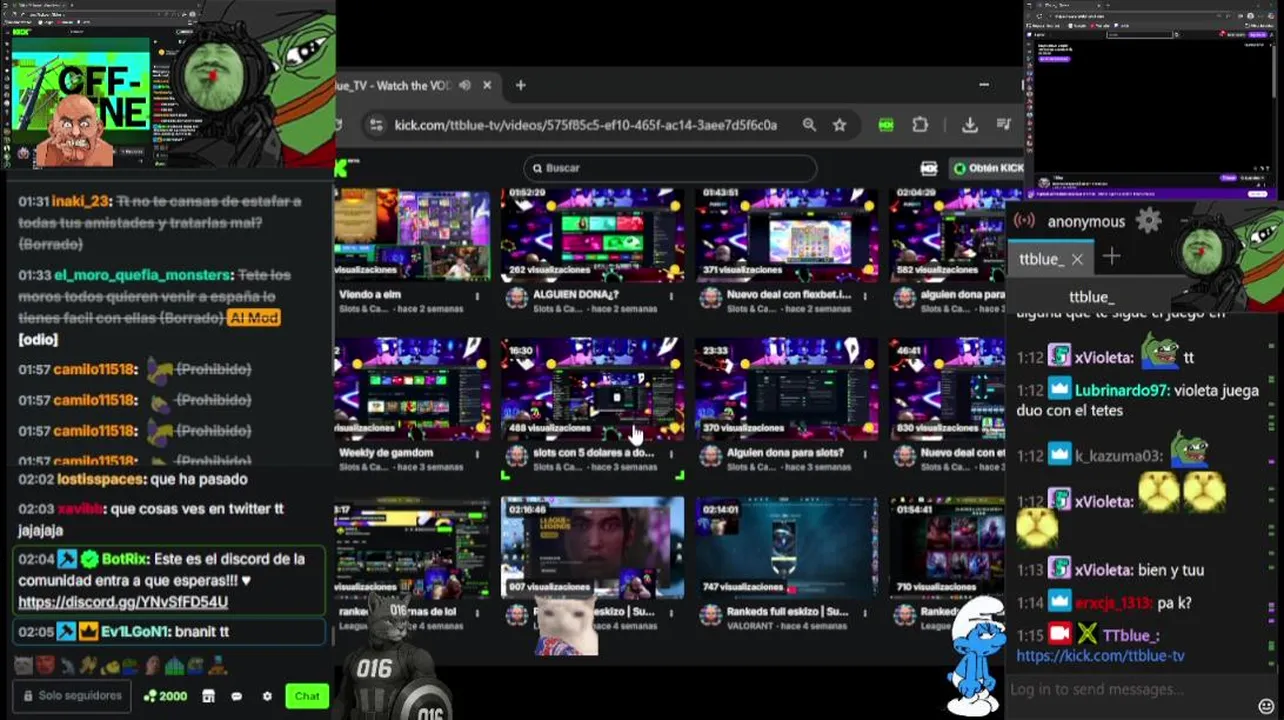Click the Obtén KICK button

[x=986, y=168]
